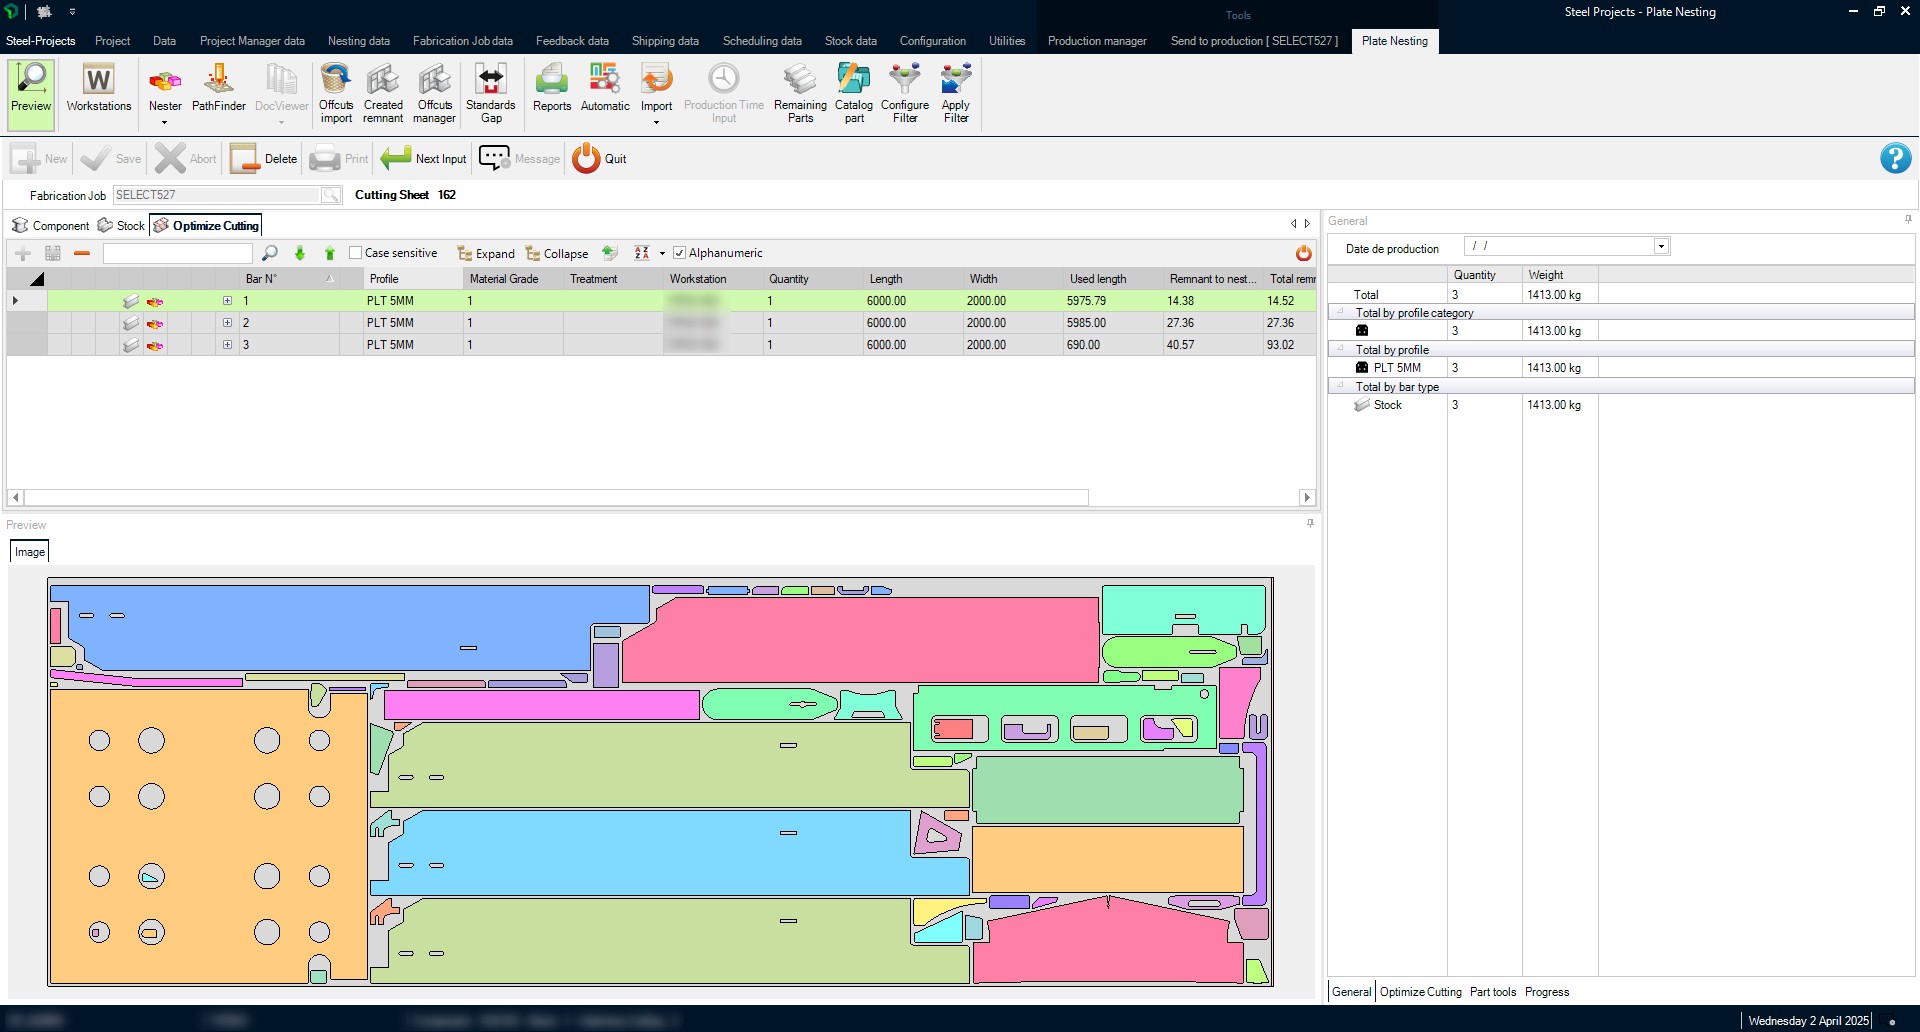Image resolution: width=1920 pixels, height=1032 pixels.
Task: Open the Reports tool
Action: coord(551,90)
